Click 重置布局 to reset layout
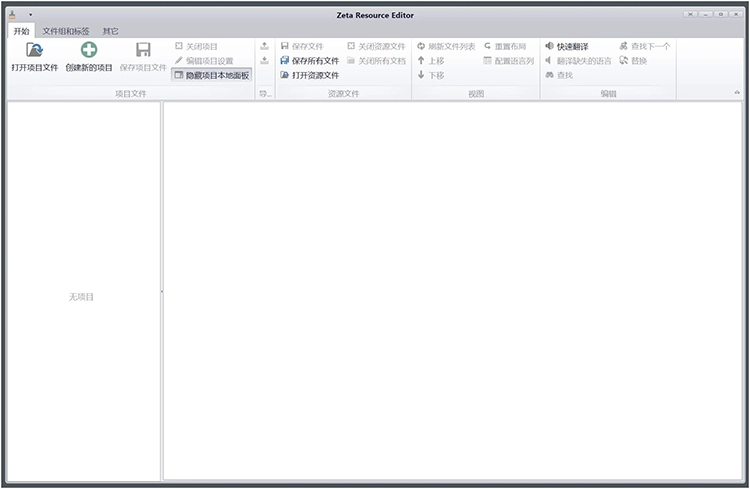This screenshot has height=489, width=750. 505,46
